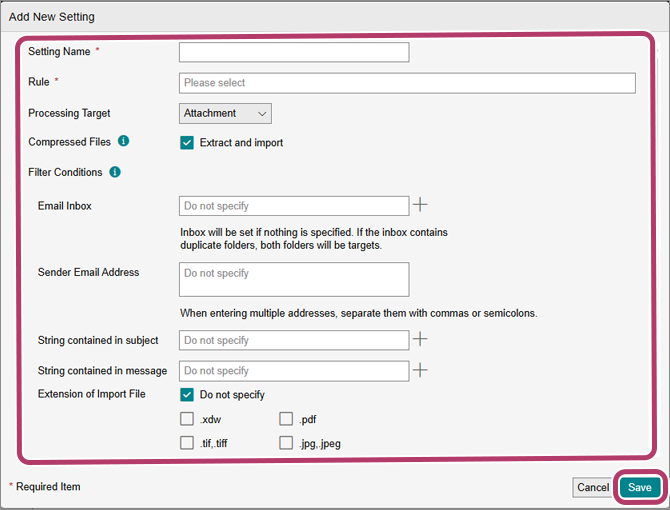670x510 pixels.
Task: Select the .tif, .tiff extension checkbox
Action: coord(187,443)
